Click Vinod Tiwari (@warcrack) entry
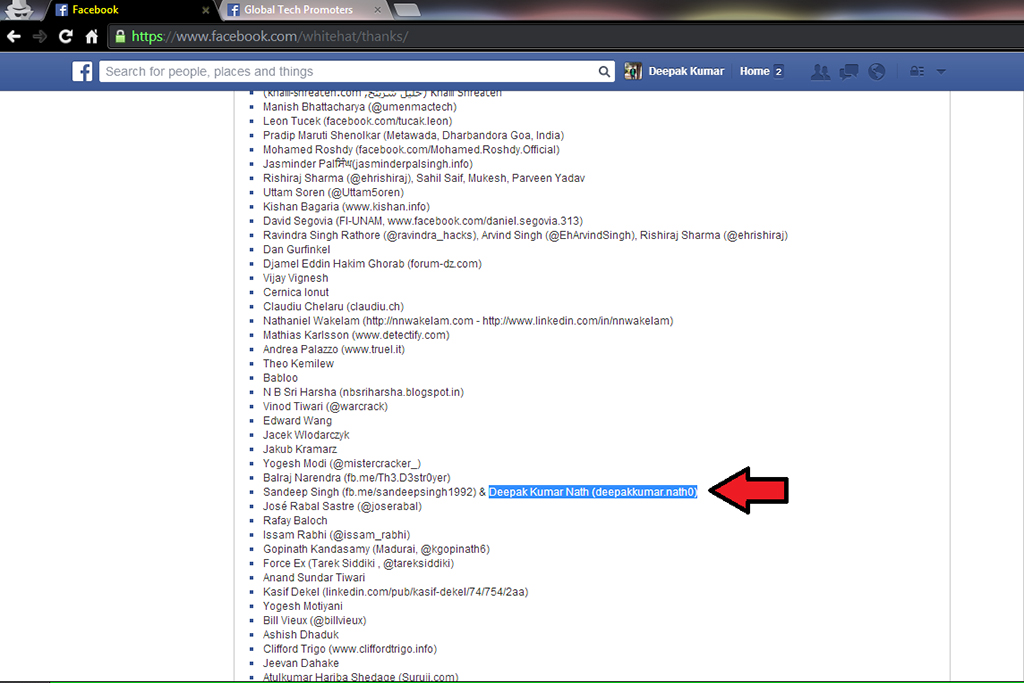Viewport: 1024px width, 683px height. (x=325, y=406)
